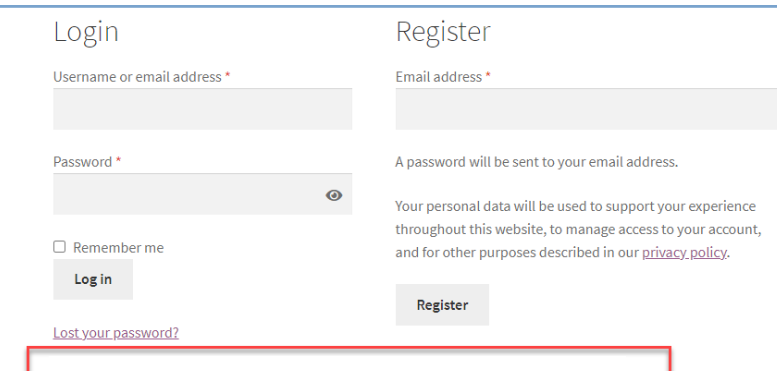
Task: Select the Register email address field
Action: (586, 109)
